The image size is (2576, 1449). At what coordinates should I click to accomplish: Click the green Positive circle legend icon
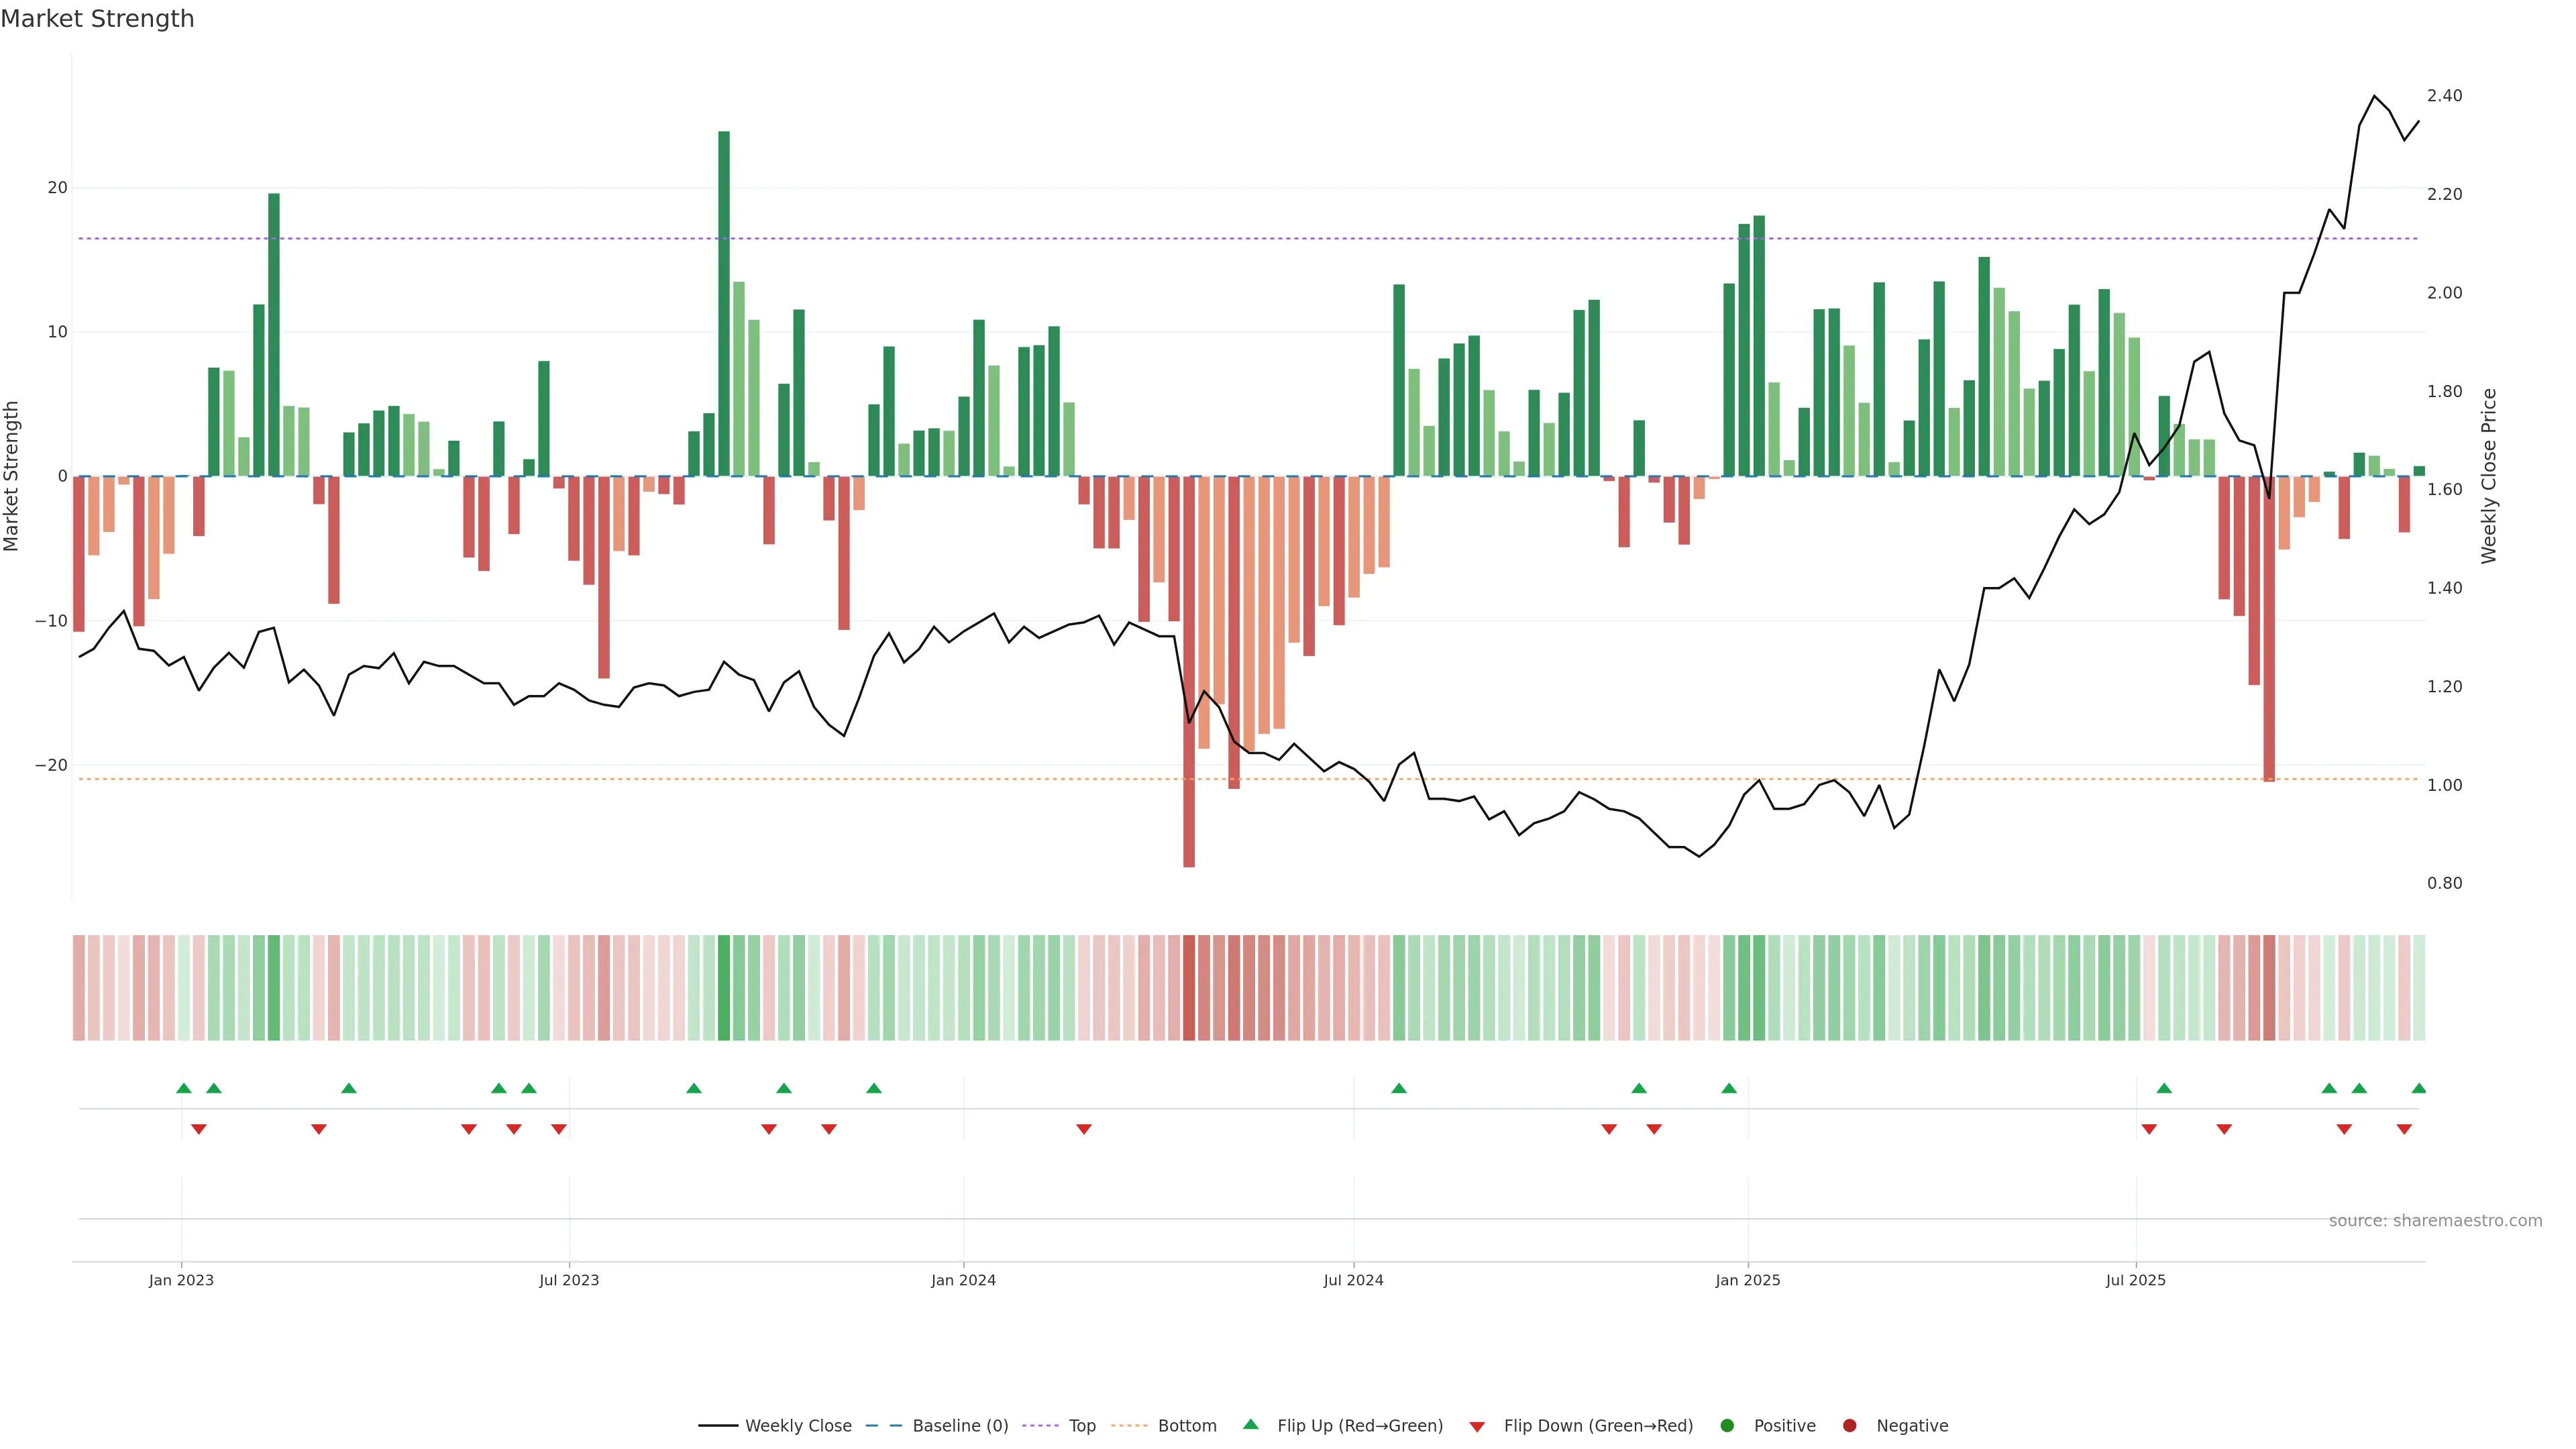(1727, 1426)
